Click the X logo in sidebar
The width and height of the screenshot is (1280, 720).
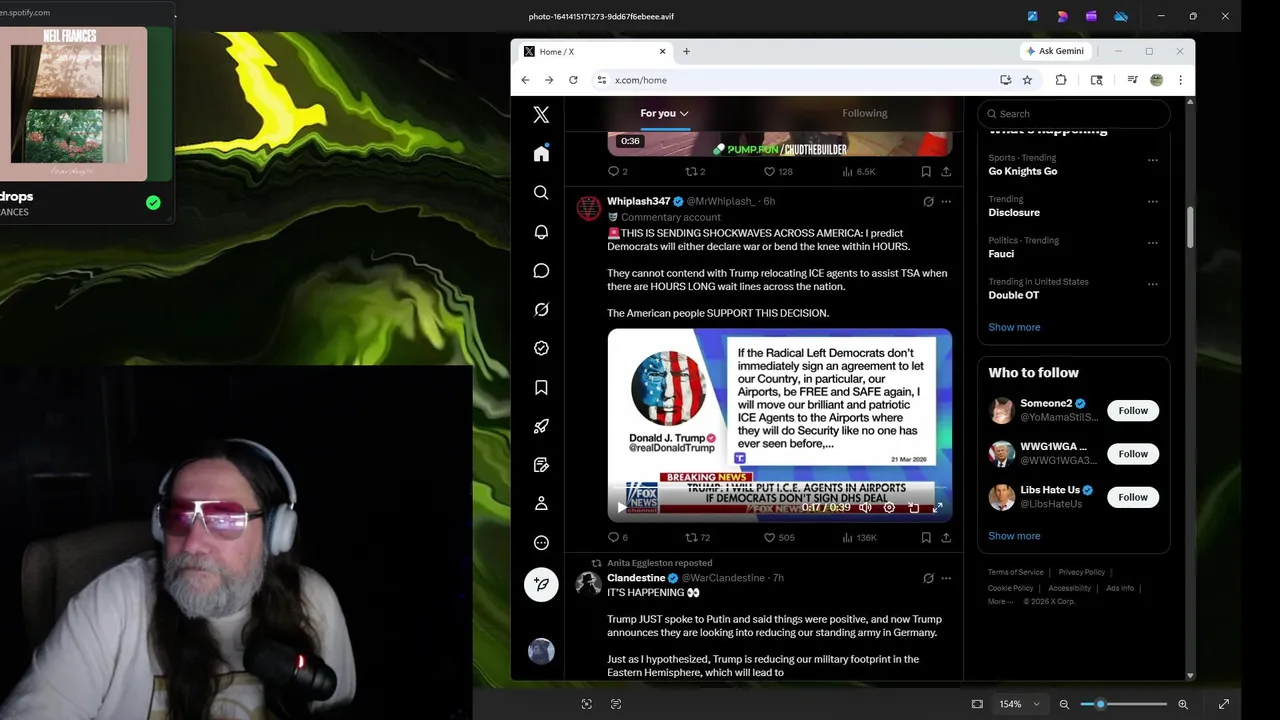tap(541, 114)
